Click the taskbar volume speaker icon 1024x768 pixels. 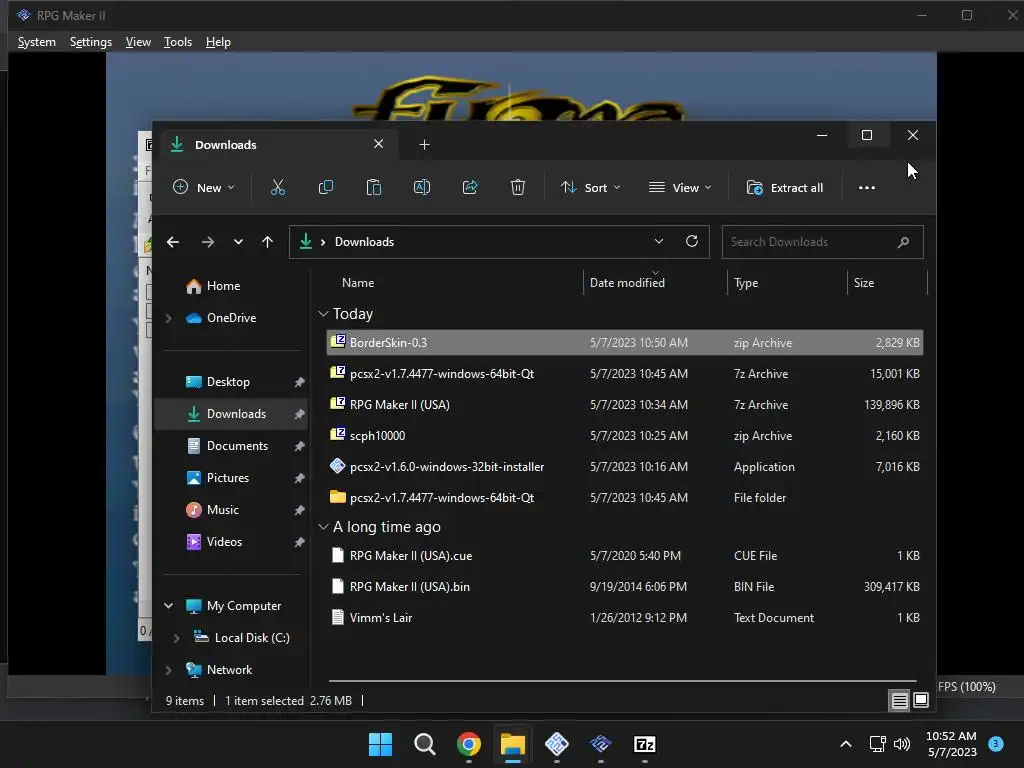tap(902, 744)
